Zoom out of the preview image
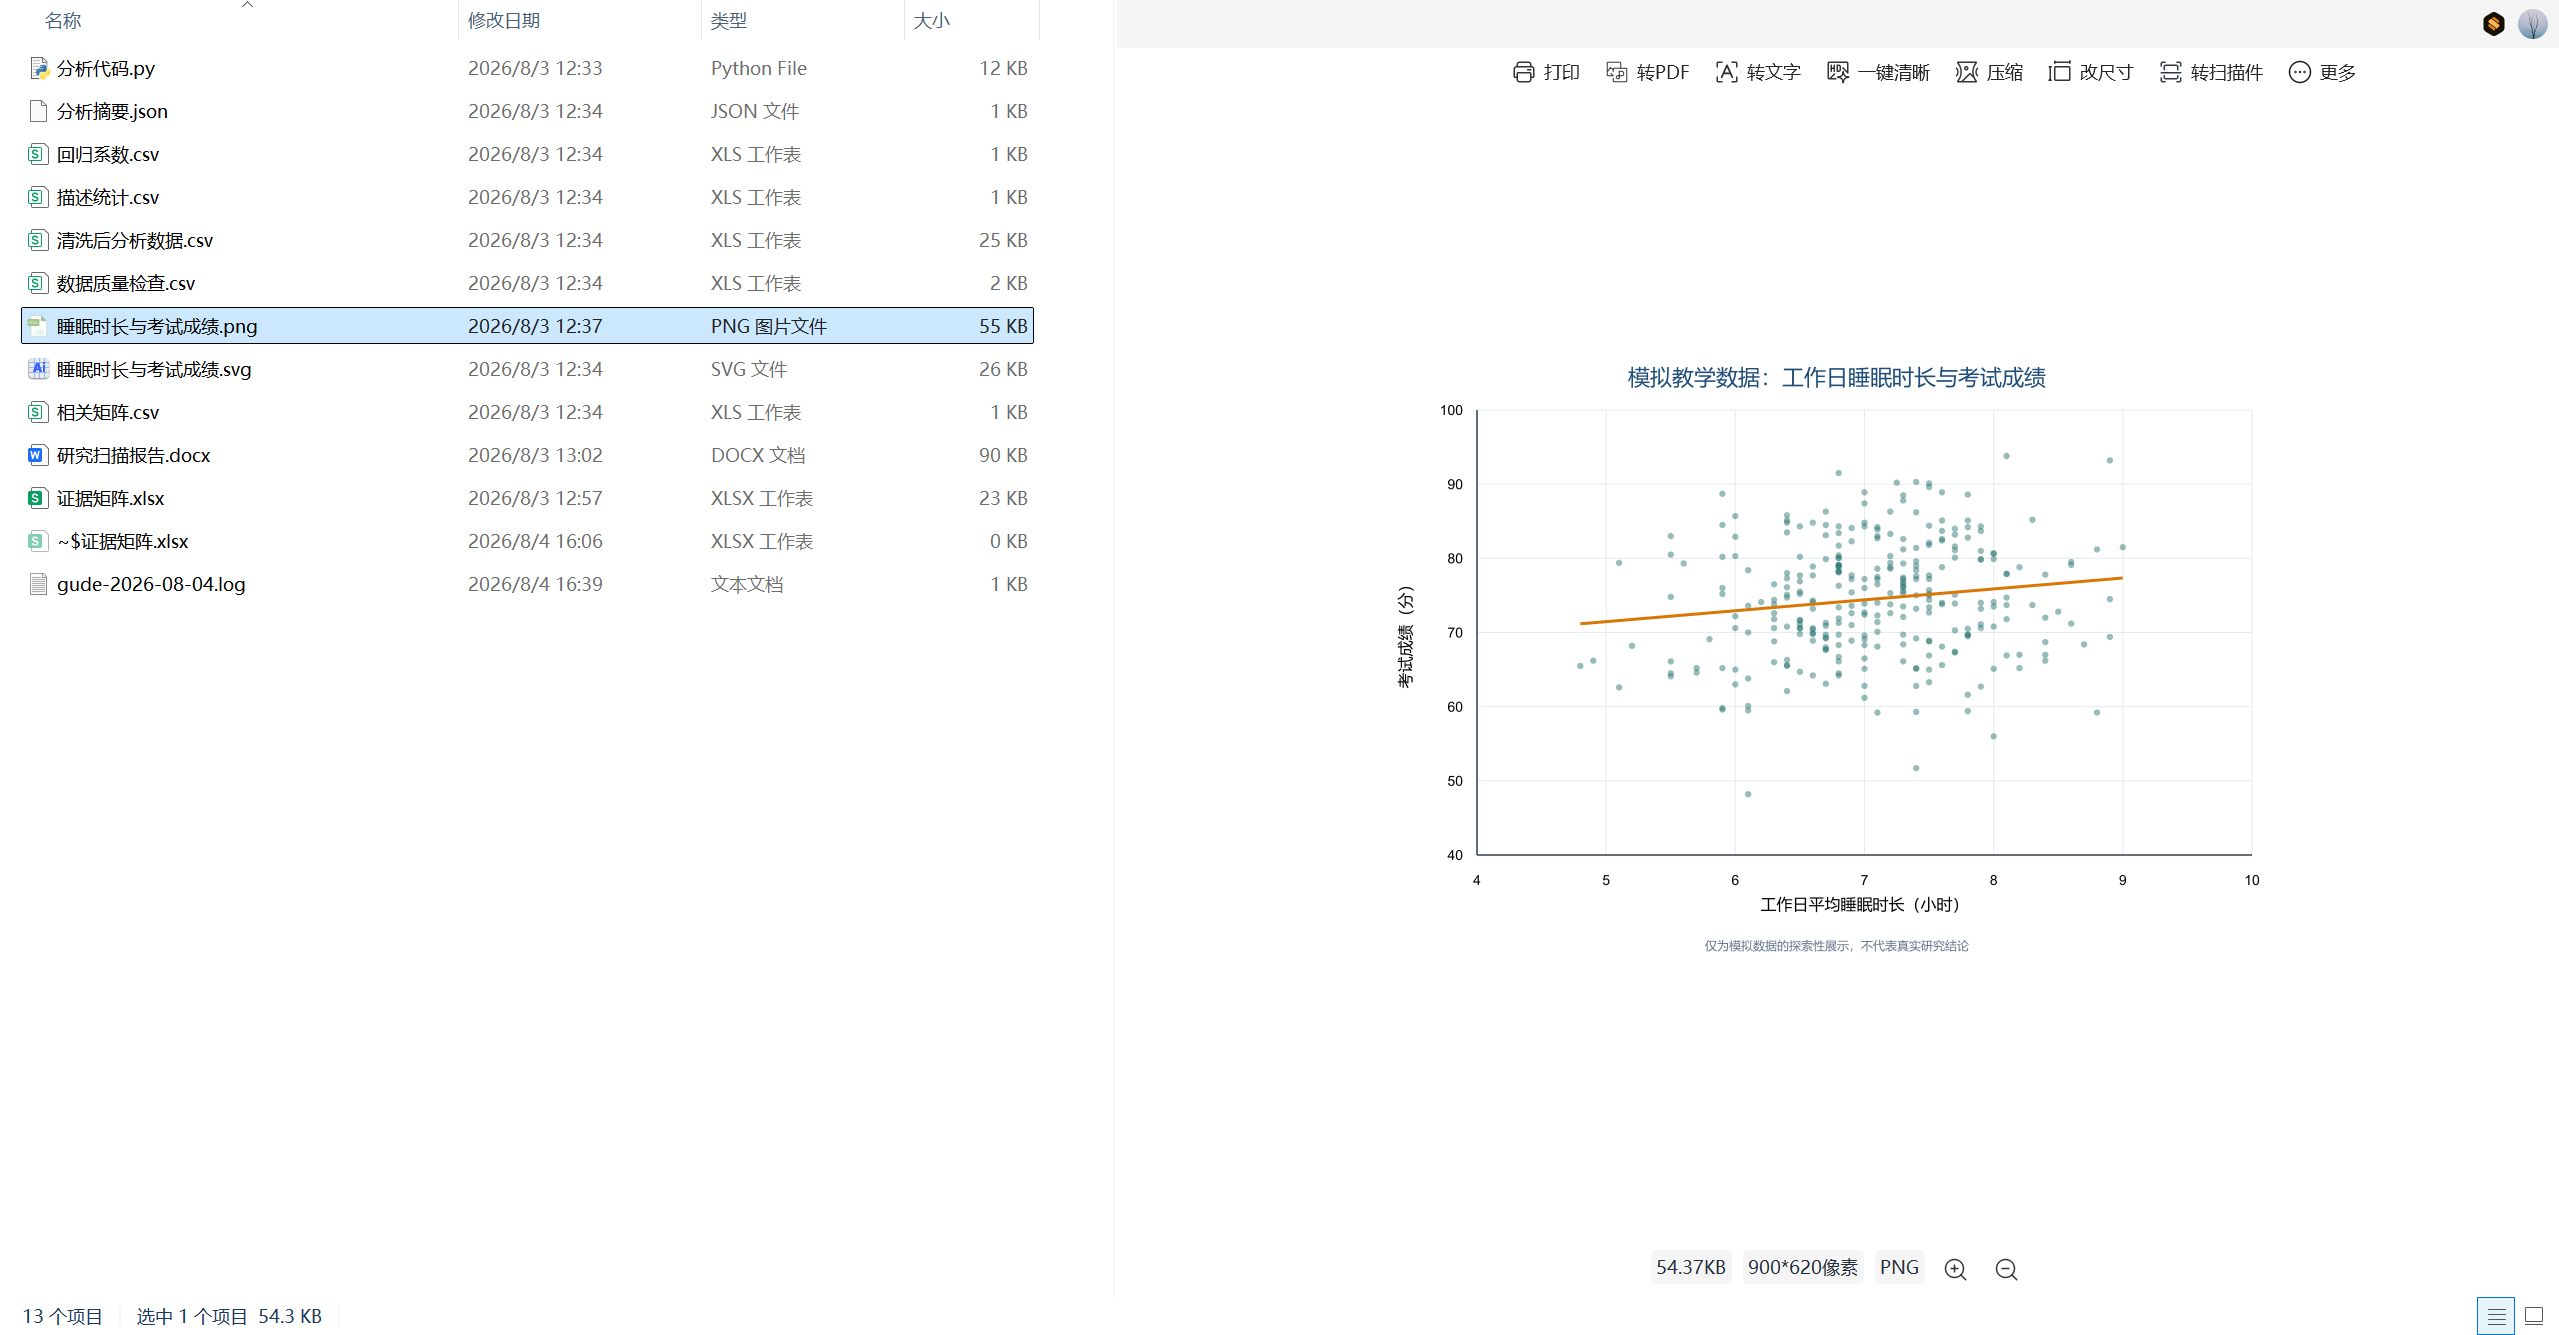Image resolution: width=2559 pixels, height=1335 pixels. [2006, 1269]
